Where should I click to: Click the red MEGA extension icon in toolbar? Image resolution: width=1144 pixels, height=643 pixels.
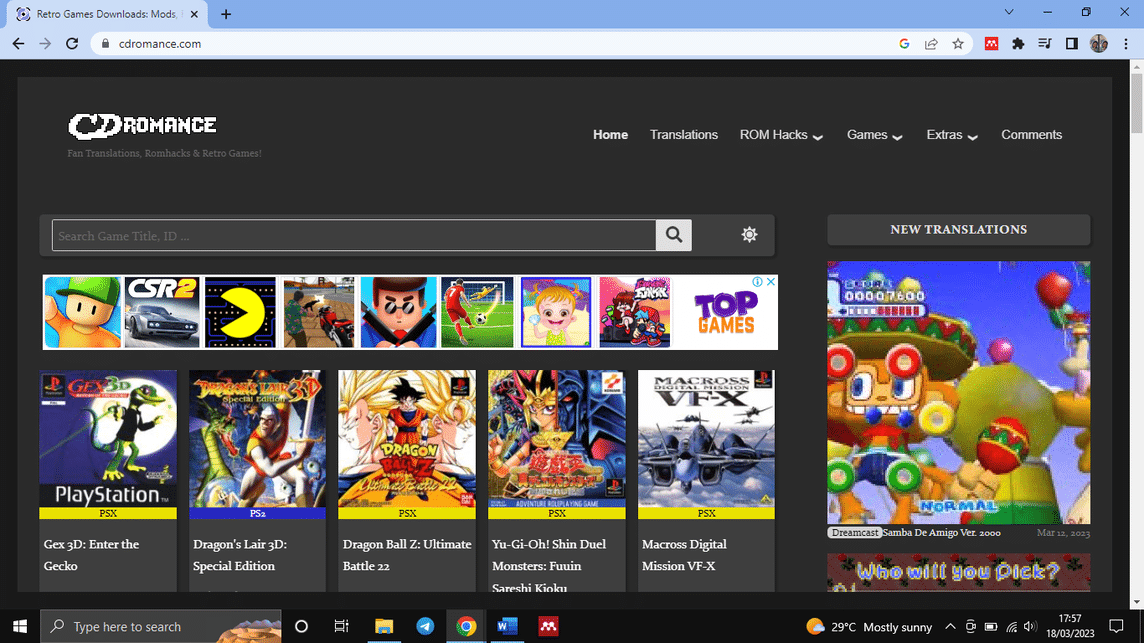click(x=991, y=44)
